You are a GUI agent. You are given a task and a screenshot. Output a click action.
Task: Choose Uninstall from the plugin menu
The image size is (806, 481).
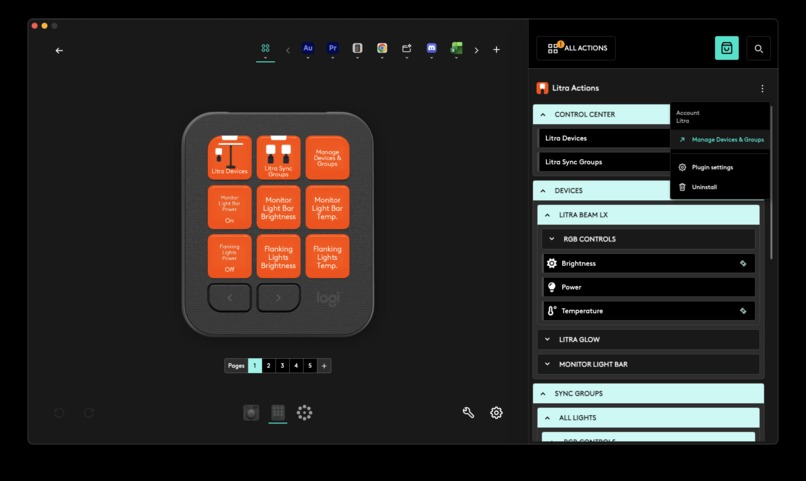click(x=720, y=187)
